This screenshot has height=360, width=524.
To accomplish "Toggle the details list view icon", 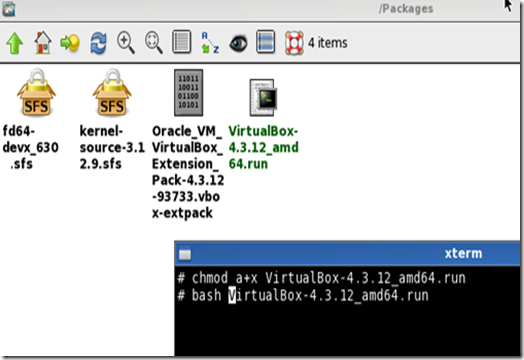I will tap(181, 42).
